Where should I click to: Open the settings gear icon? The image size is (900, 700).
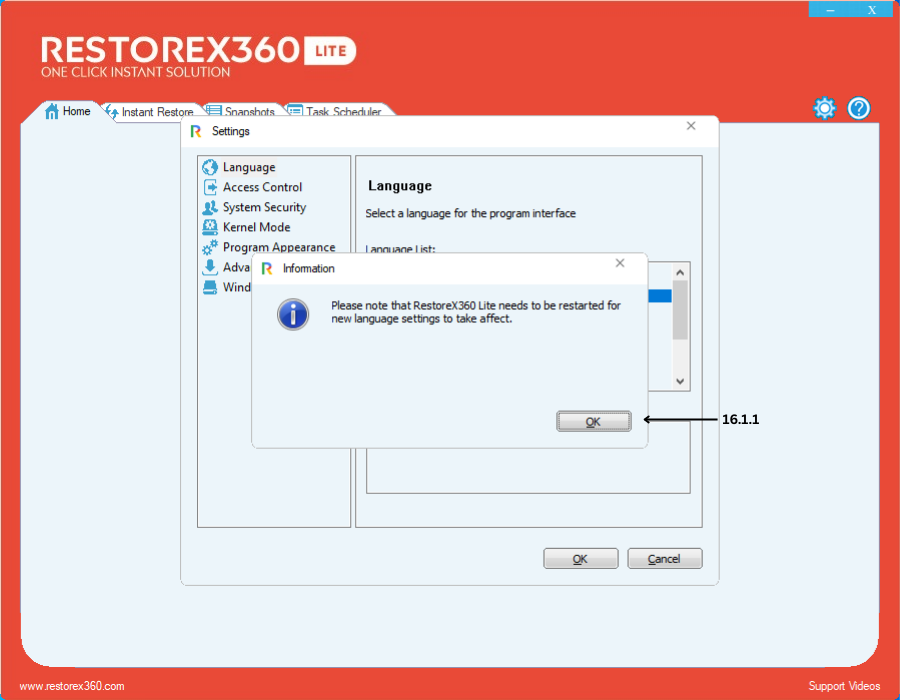824,109
